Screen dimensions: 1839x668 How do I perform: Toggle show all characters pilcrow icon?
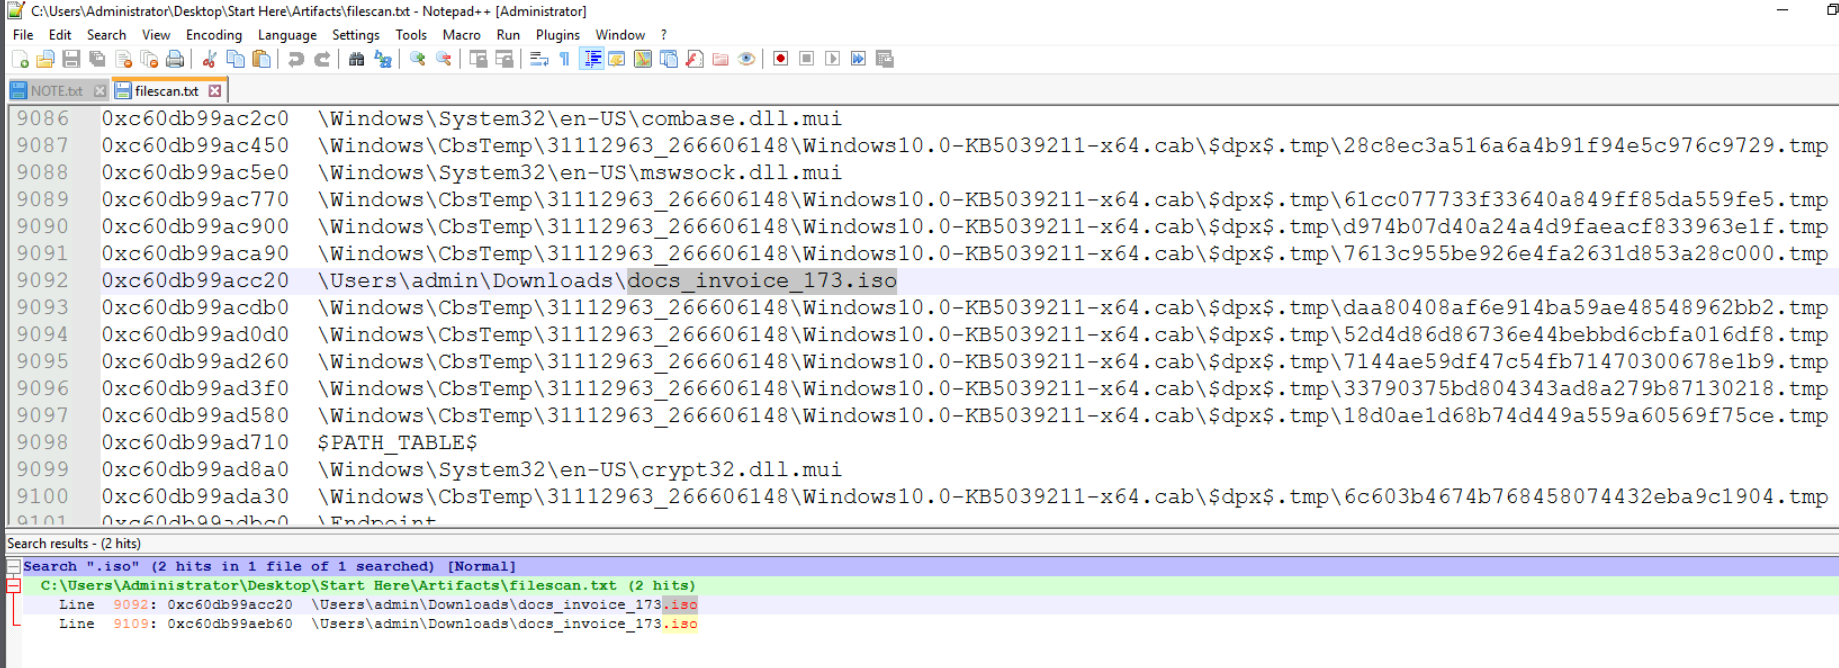coord(564,59)
